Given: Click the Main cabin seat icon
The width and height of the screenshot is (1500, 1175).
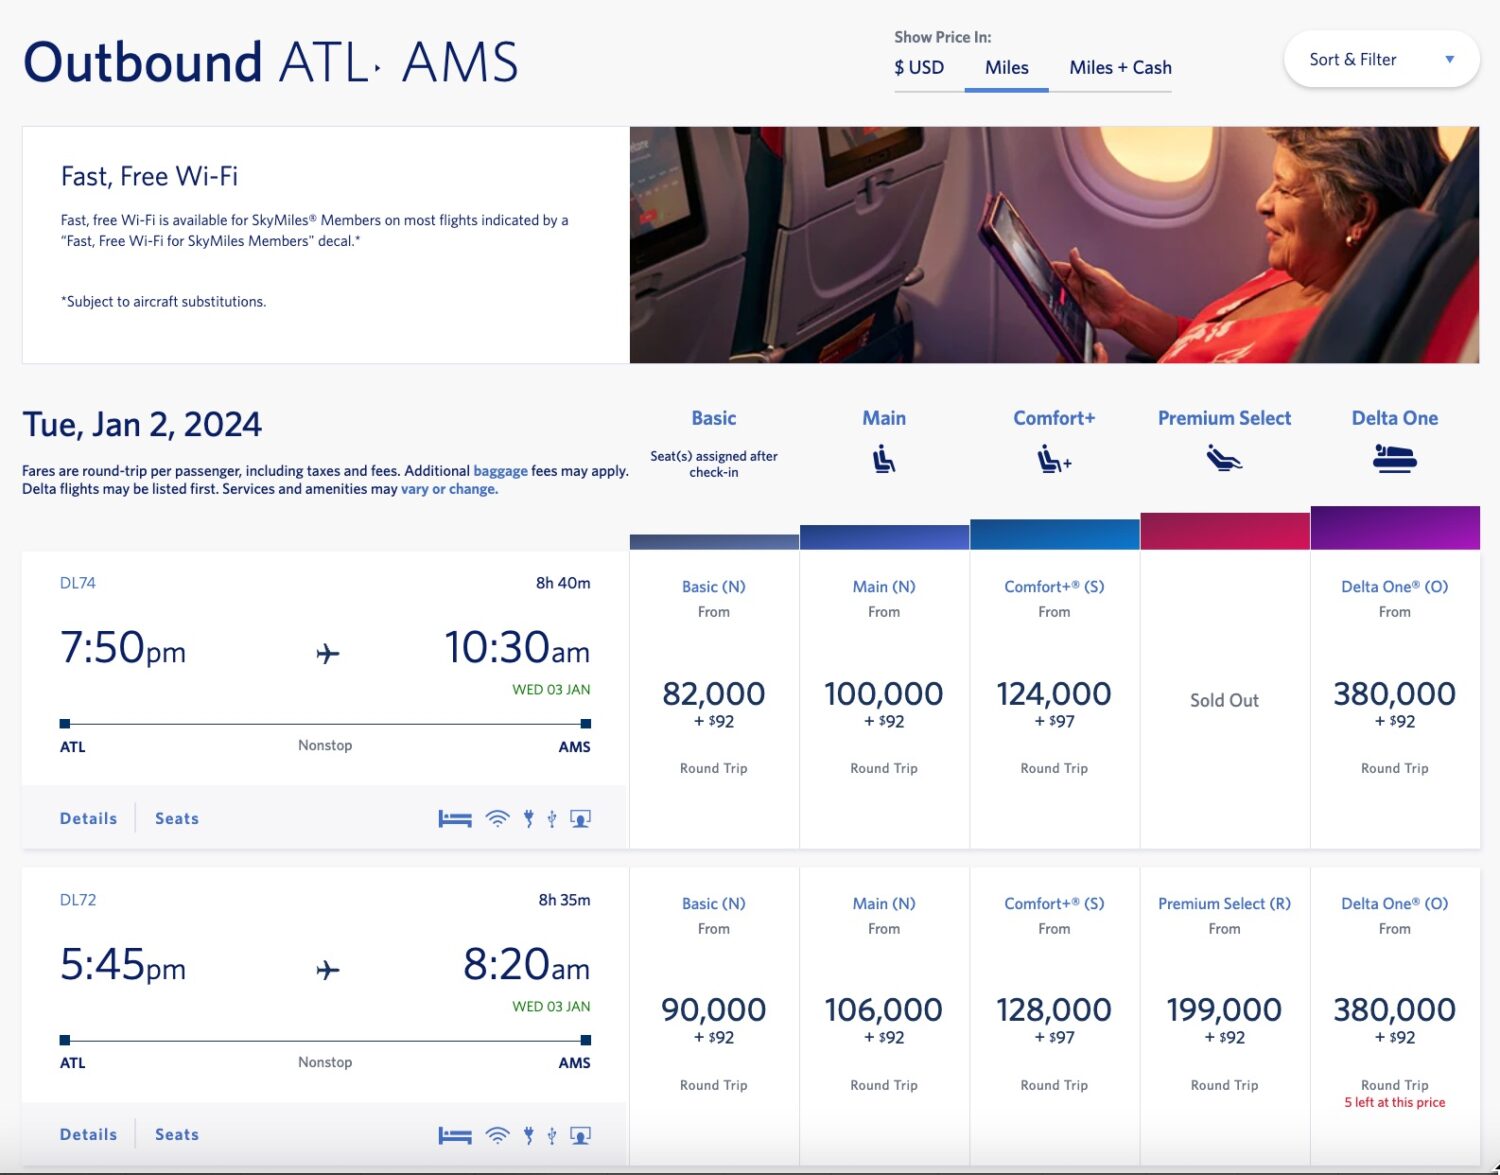Looking at the screenshot, I should click(884, 459).
